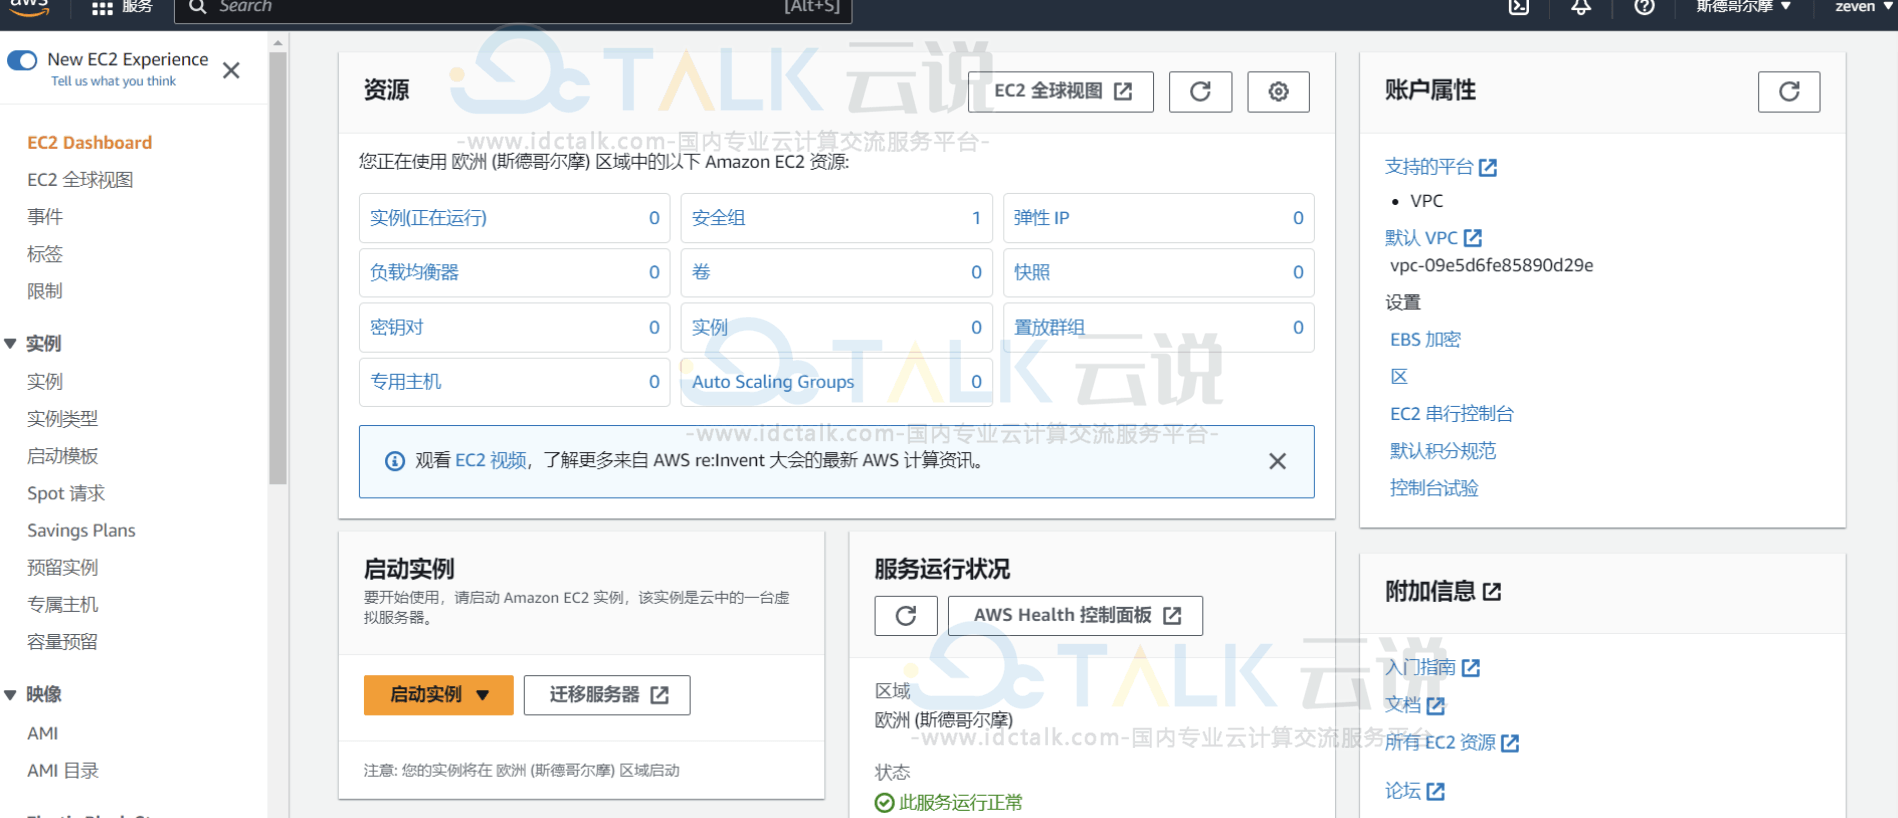Refresh the 资源 panel

[x=1200, y=91]
